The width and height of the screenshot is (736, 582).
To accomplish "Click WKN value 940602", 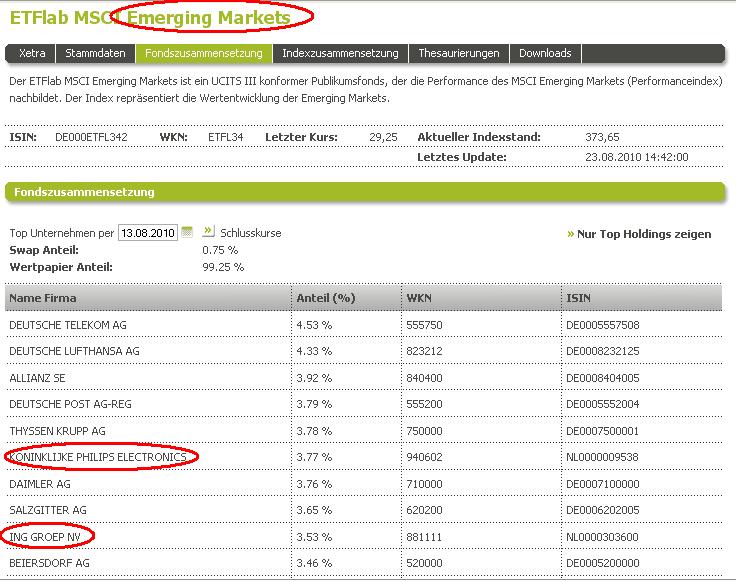I will [x=424, y=457].
